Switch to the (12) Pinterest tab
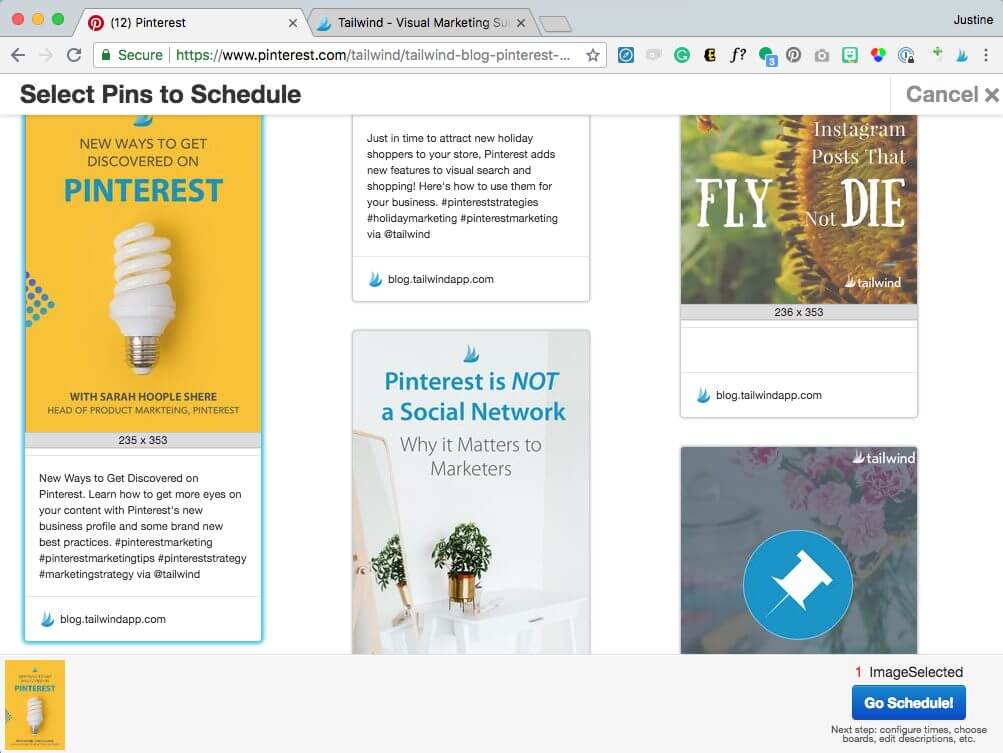This screenshot has width=1003, height=753. (191, 22)
